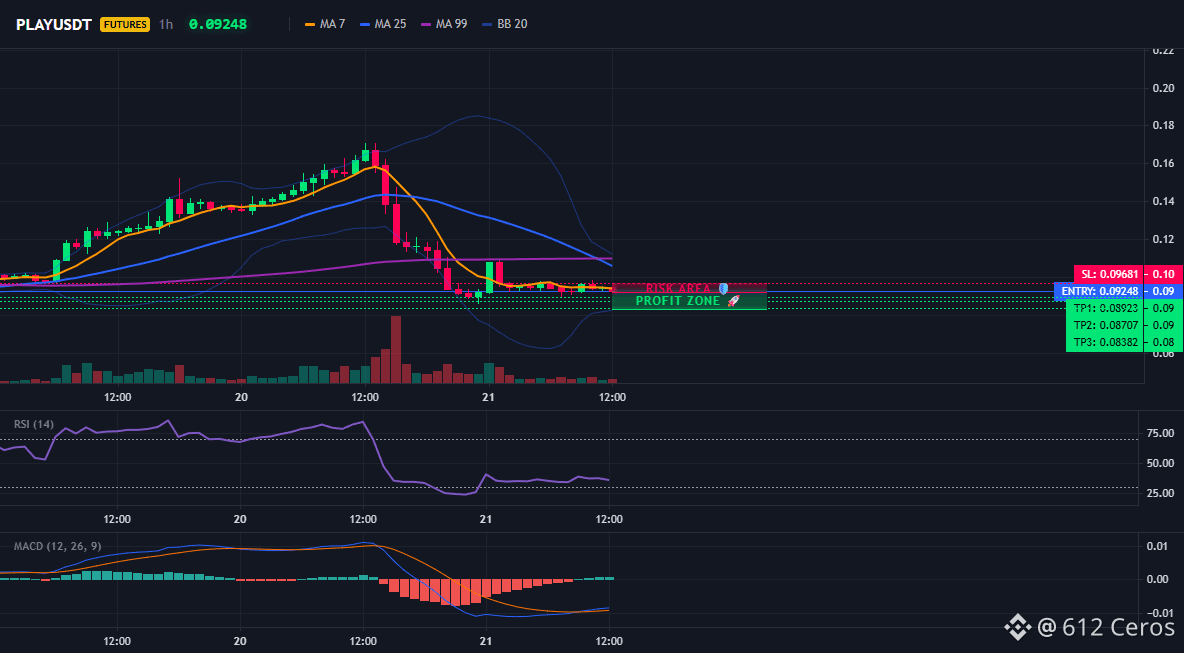Click the orange MA 7 color line swatch
This screenshot has height=653, width=1184.
[x=310, y=24]
